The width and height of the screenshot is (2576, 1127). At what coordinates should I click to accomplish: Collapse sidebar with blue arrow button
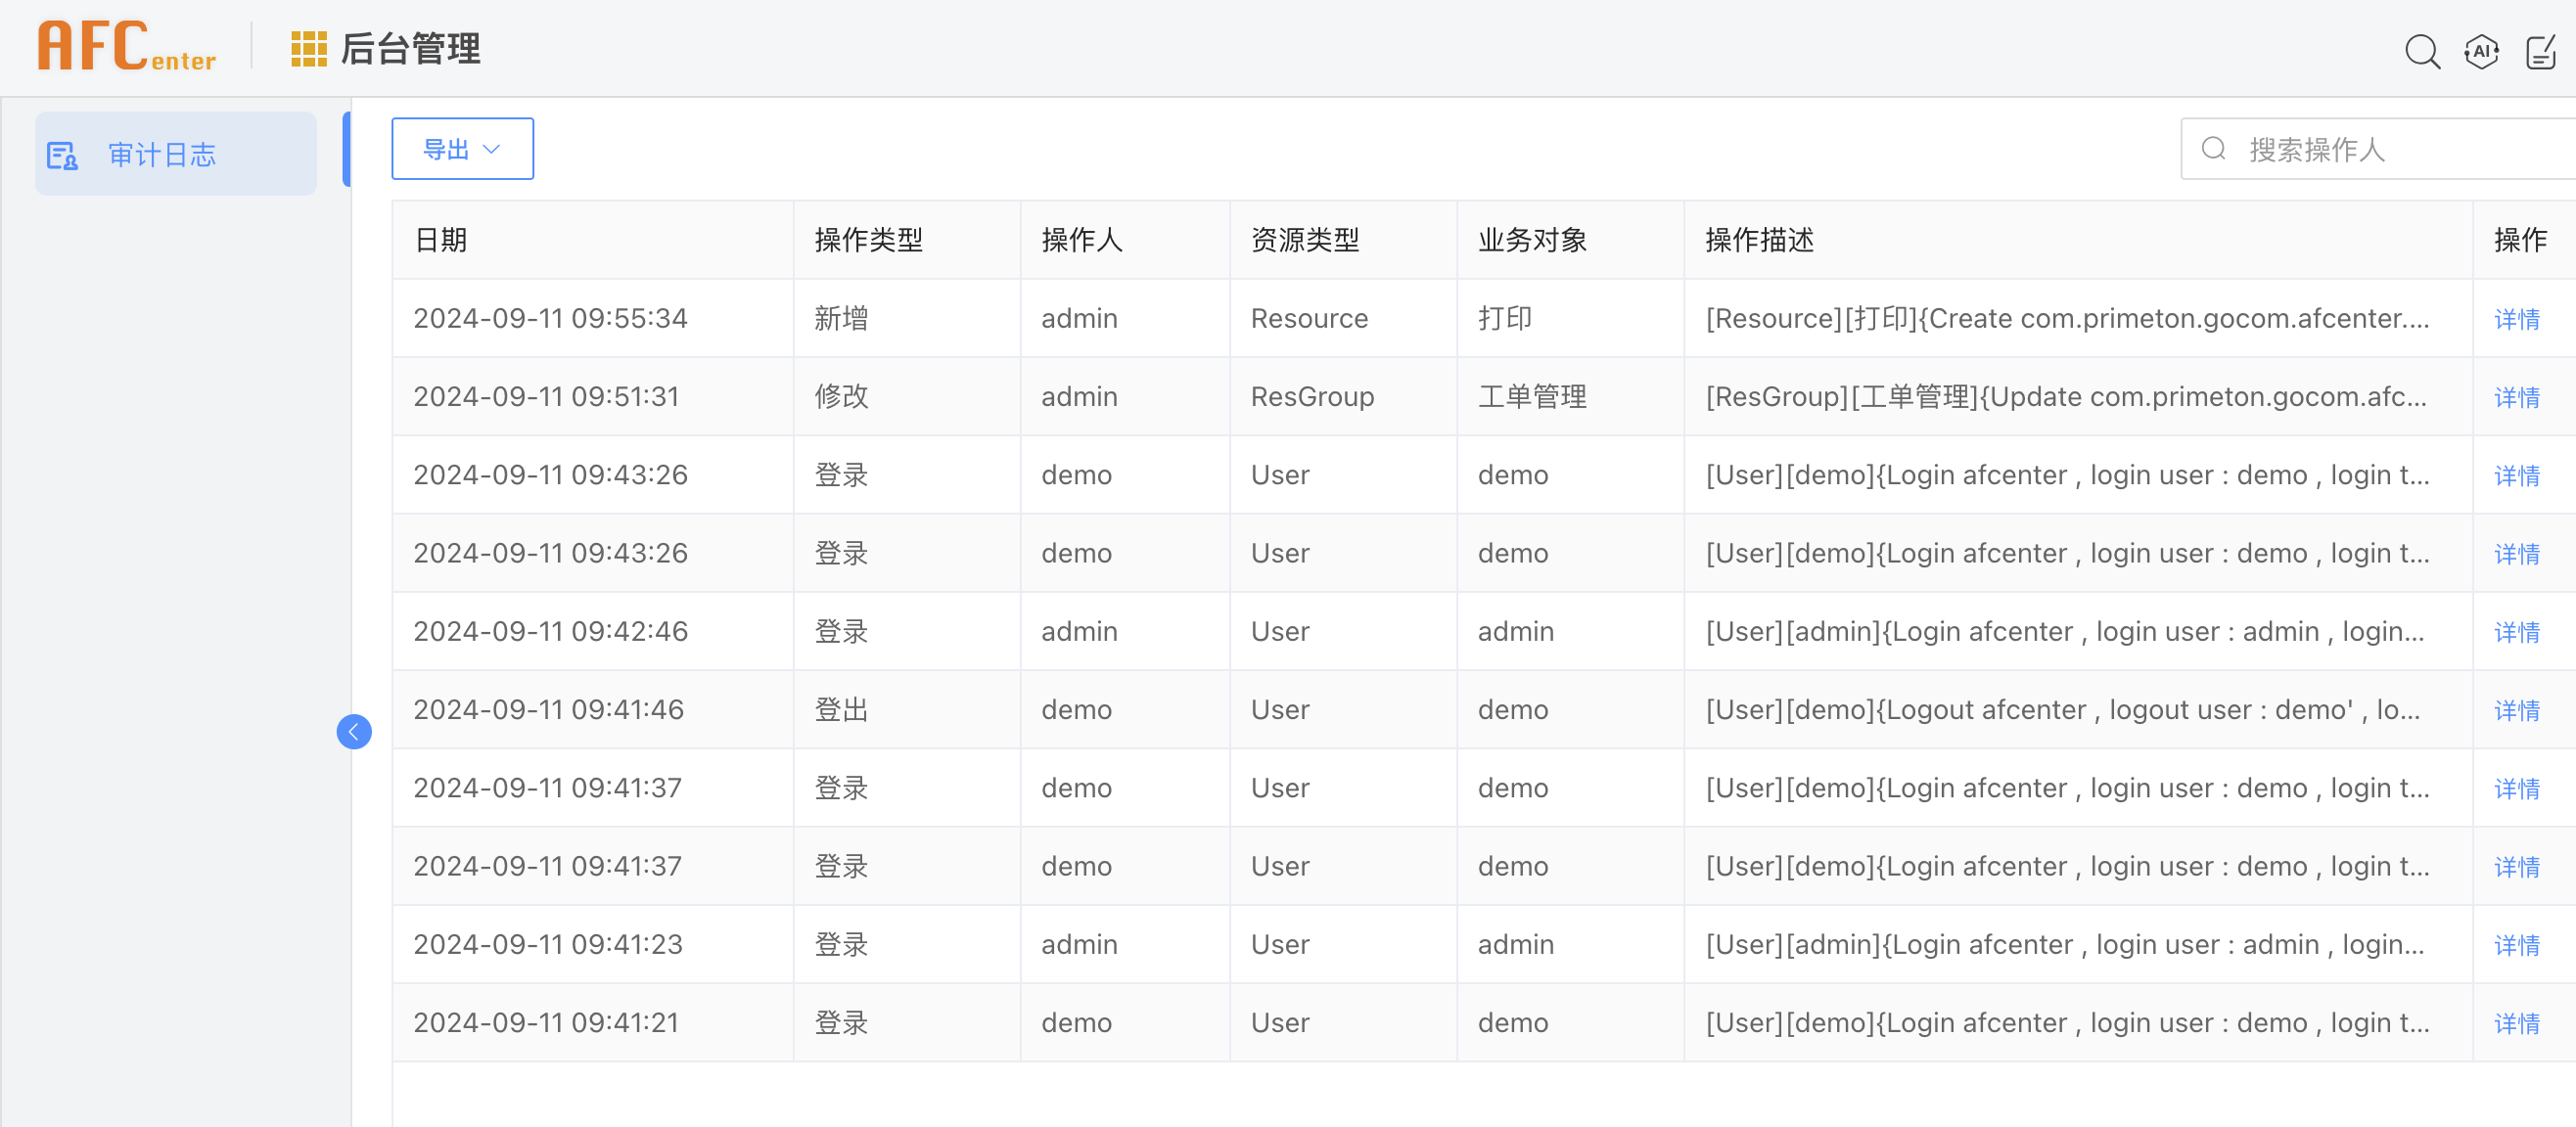click(x=354, y=731)
